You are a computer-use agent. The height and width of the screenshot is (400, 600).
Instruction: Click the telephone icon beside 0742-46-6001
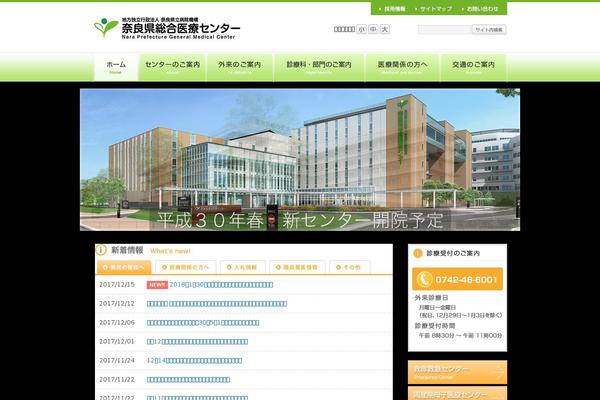(x=424, y=279)
